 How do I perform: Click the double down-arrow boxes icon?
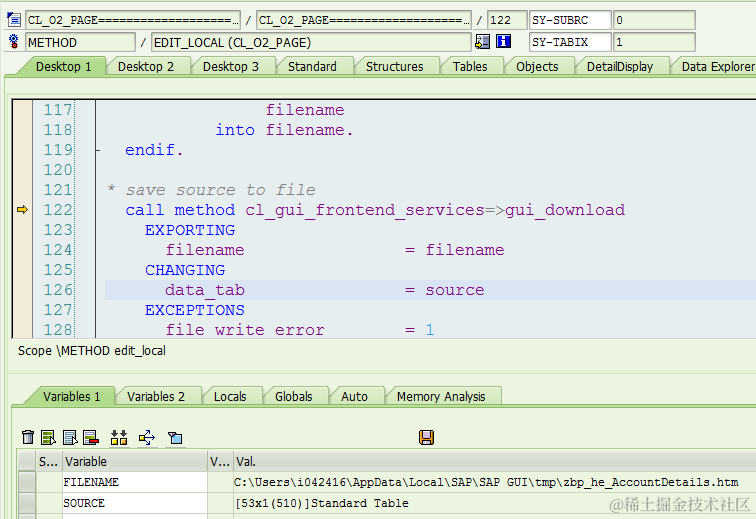click(x=119, y=437)
